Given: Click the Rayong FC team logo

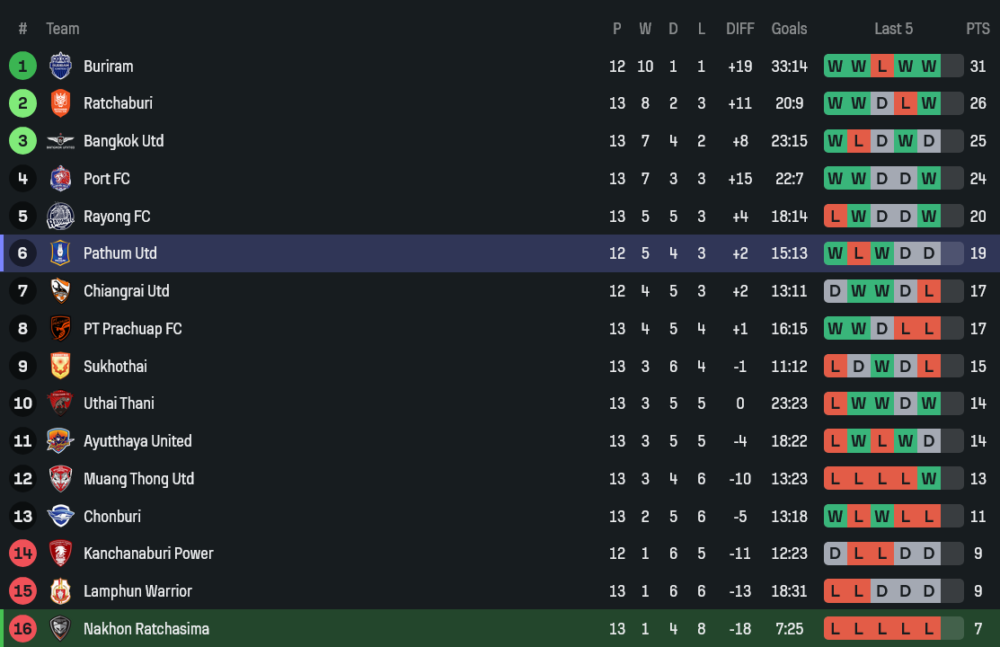Looking at the screenshot, I should click(x=61, y=216).
